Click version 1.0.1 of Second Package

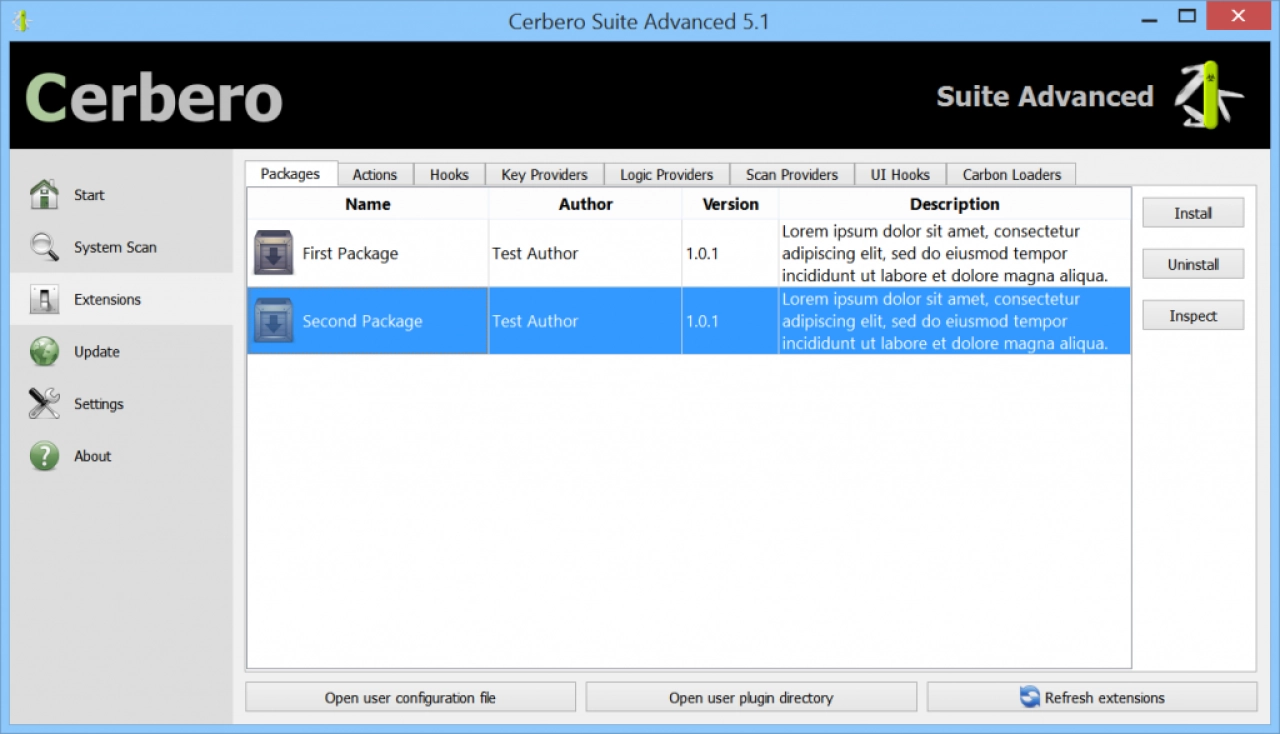point(702,321)
